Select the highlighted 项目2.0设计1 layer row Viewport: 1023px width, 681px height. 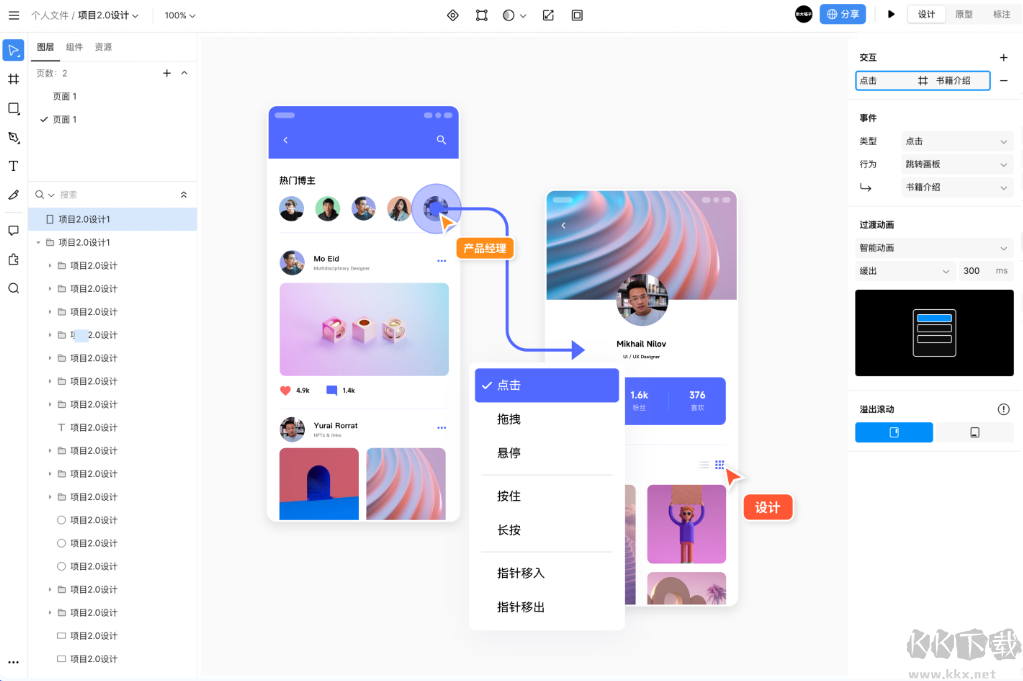[112, 219]
